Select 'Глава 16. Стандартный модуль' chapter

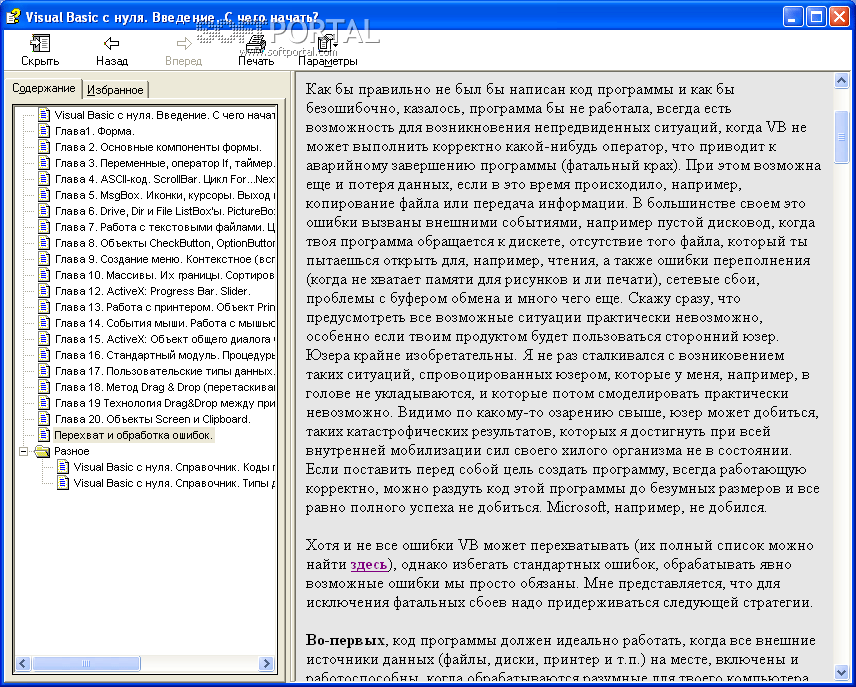point(165,355)
